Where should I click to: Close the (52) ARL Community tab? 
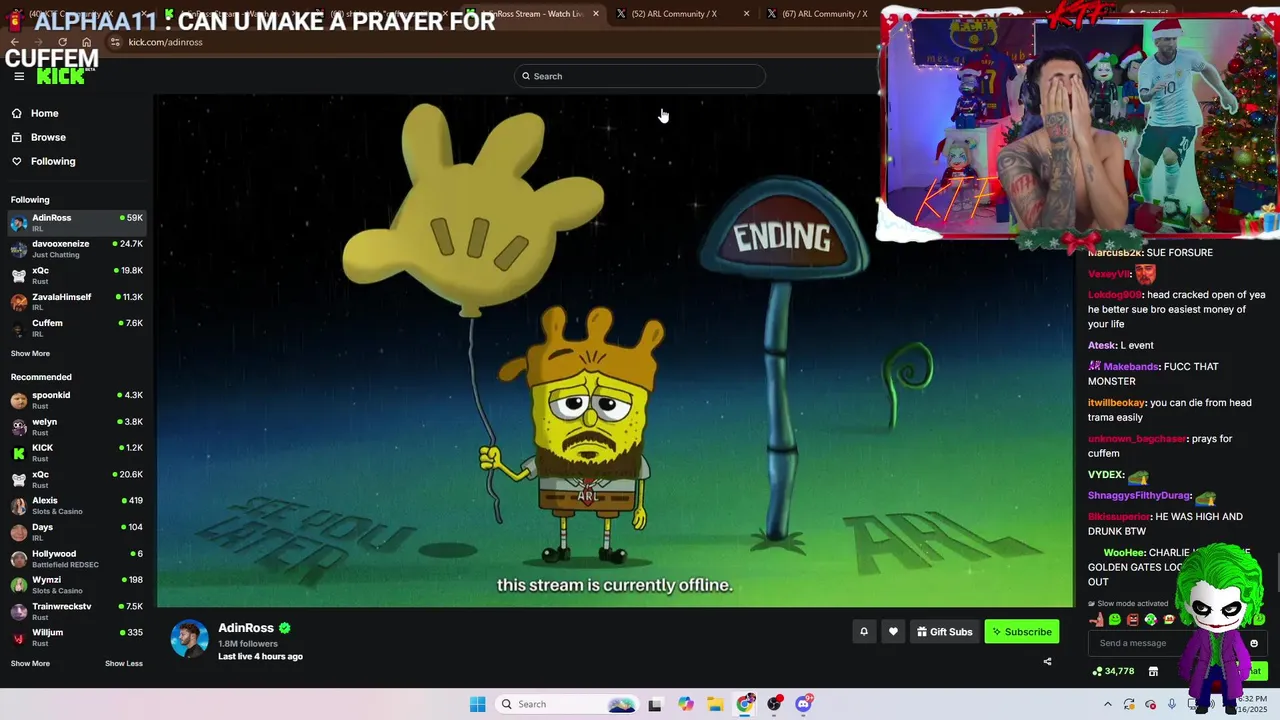[746, 14]
